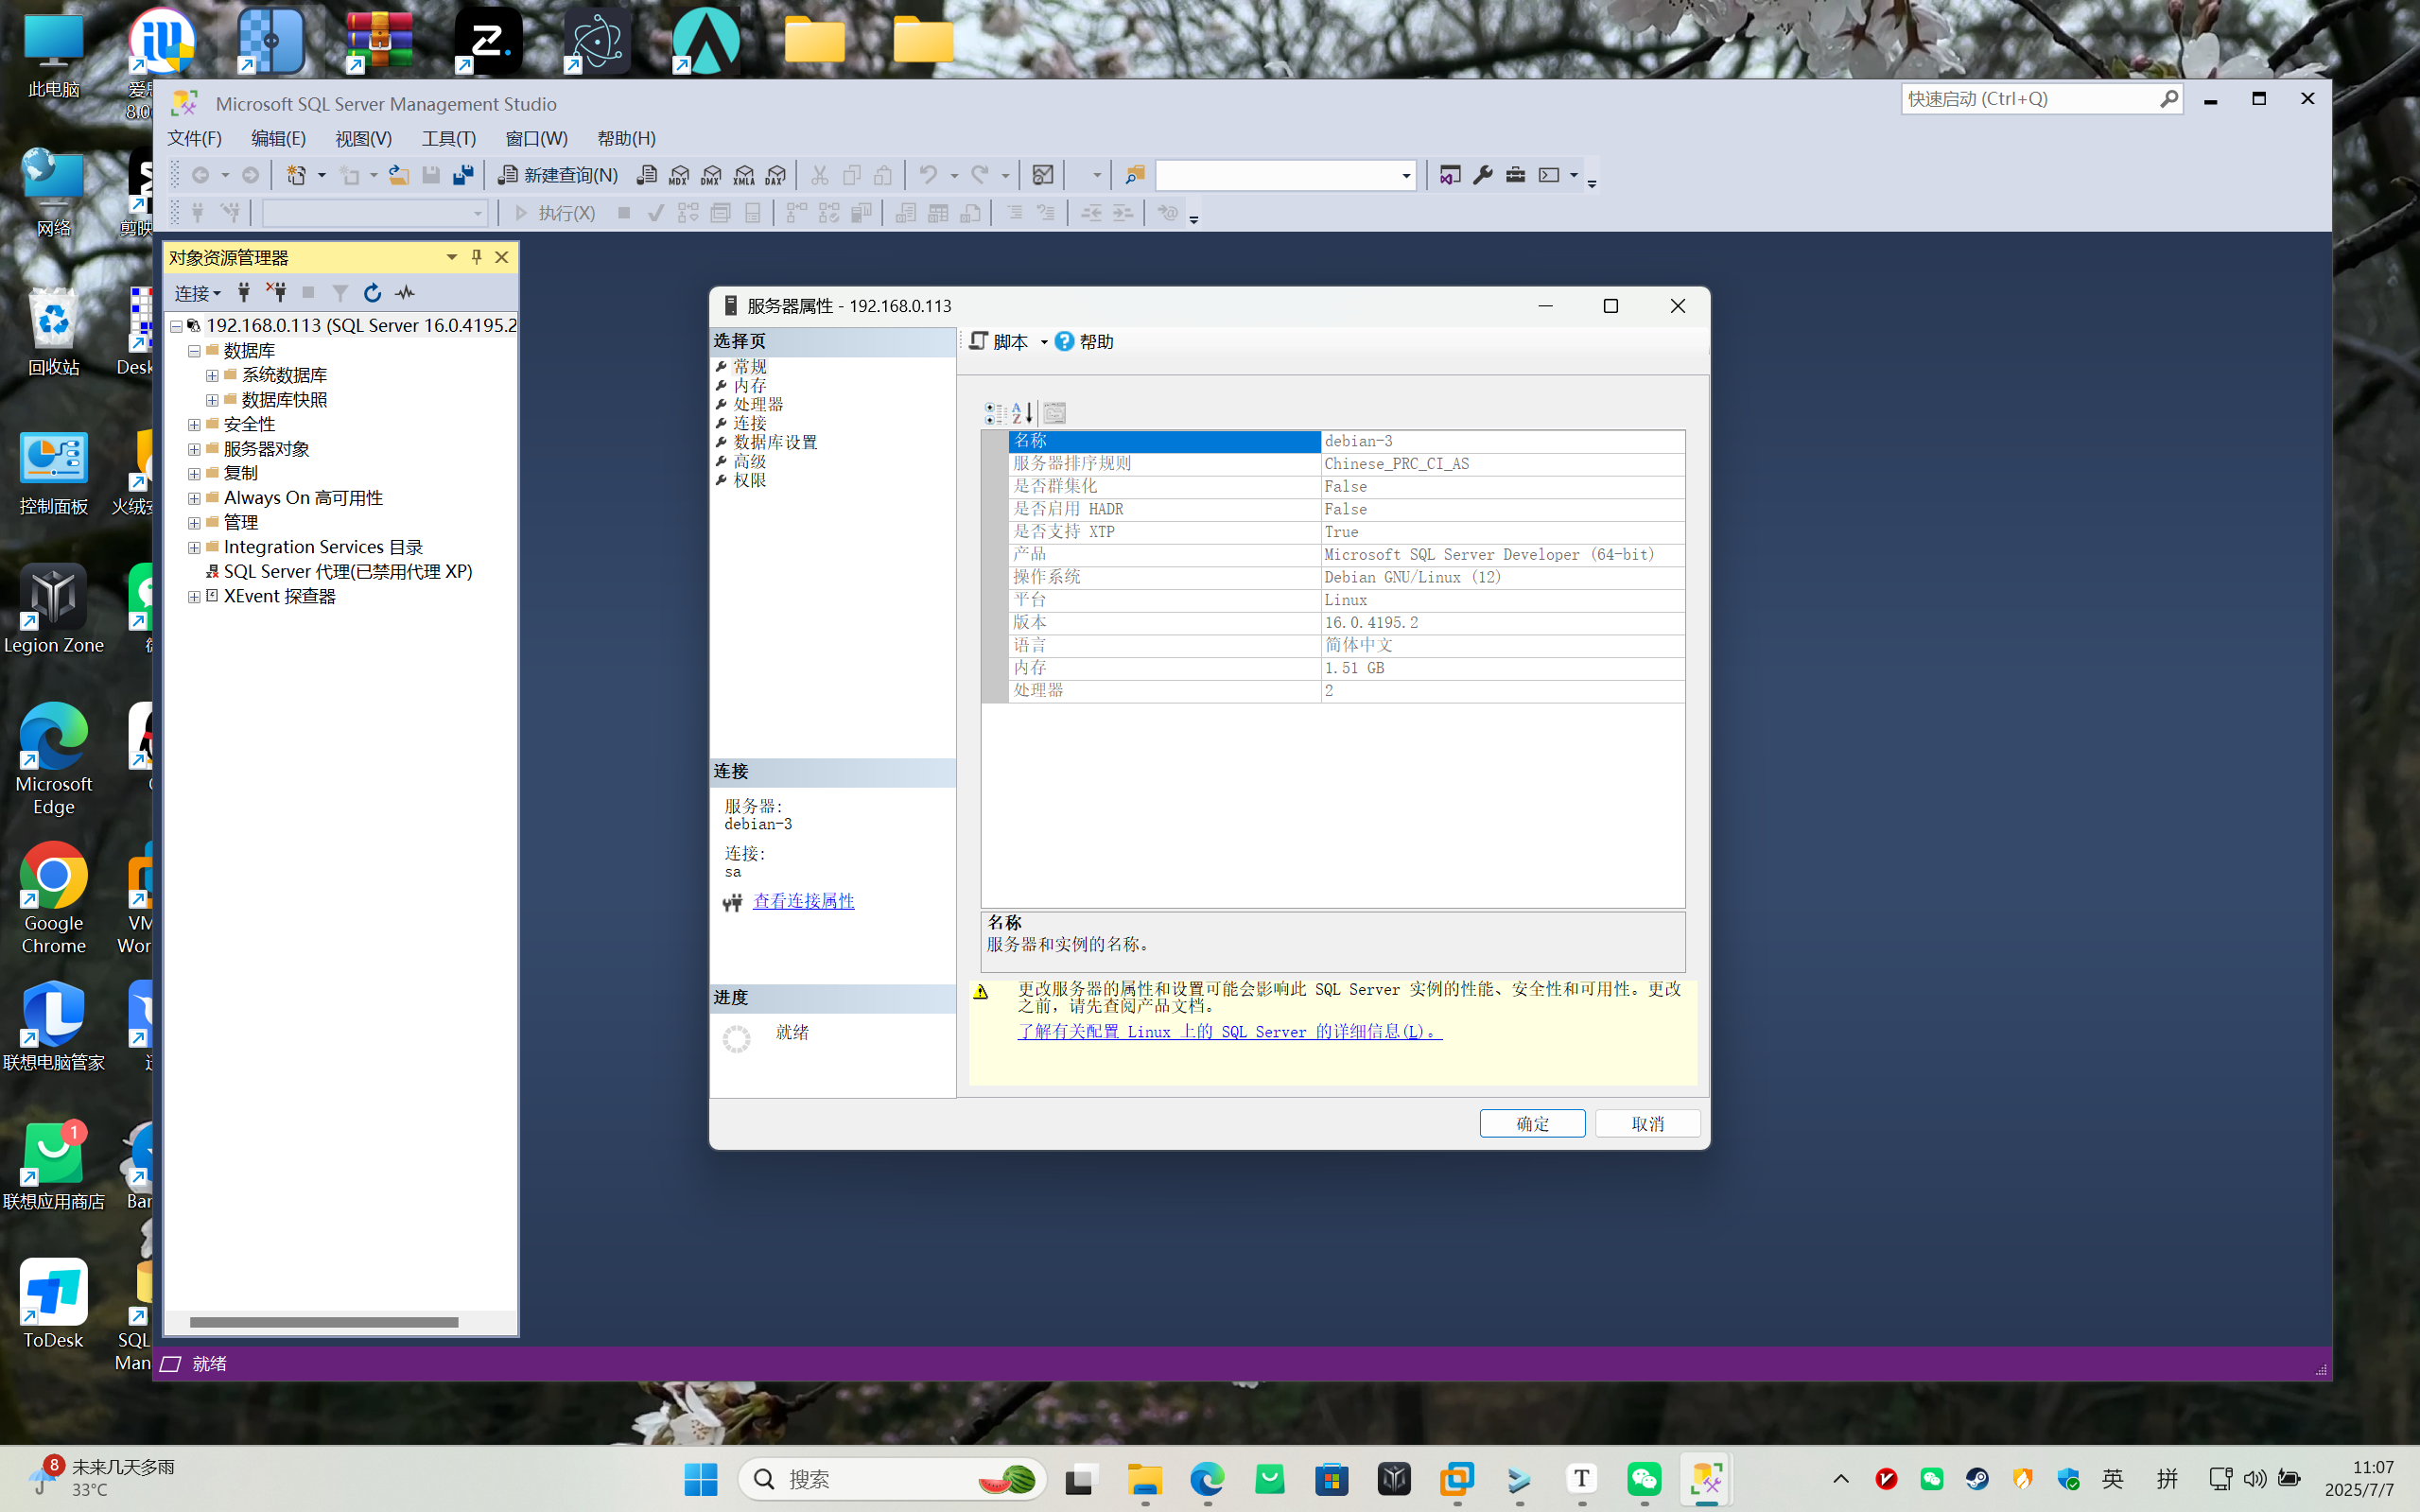Open the 帮助(H) menu
This screenshot has height=1512, width=2420.
tap(626, 138)
